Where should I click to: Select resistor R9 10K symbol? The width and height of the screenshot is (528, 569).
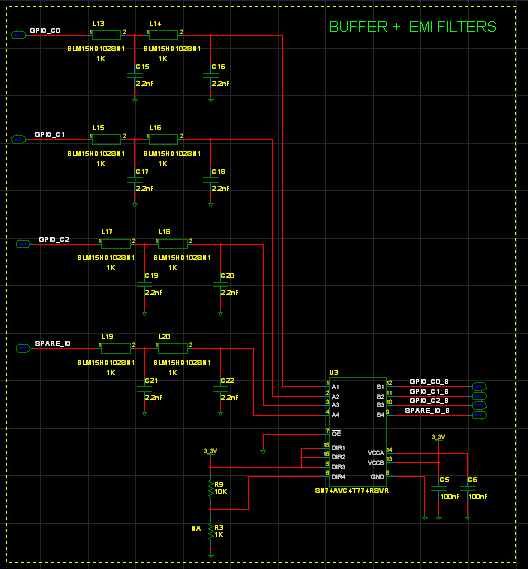[x=210, y=488]
